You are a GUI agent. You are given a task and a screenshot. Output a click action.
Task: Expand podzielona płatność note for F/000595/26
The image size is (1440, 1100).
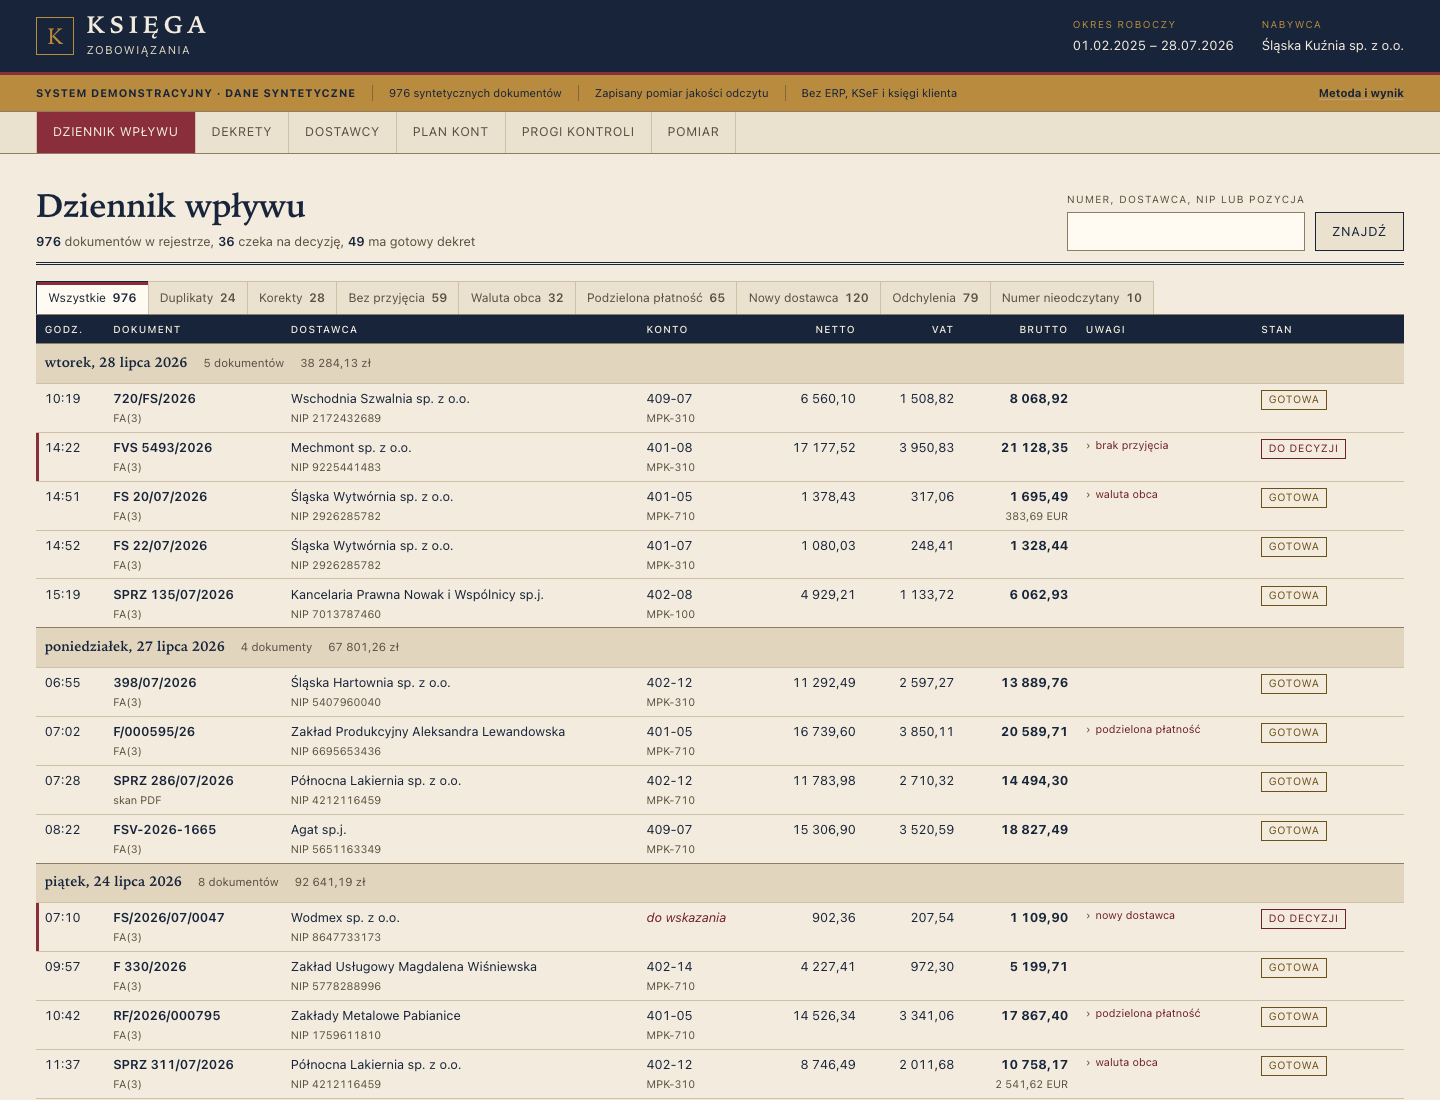(x=1143, y=730)
